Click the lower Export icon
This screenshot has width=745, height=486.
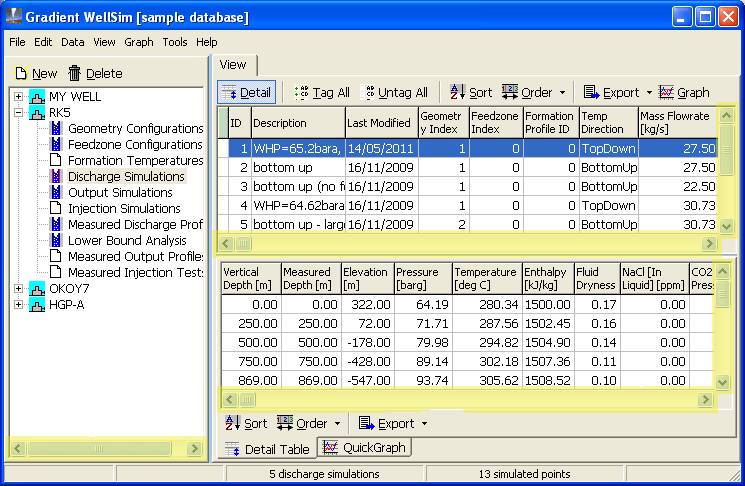[x=366, y=423]
